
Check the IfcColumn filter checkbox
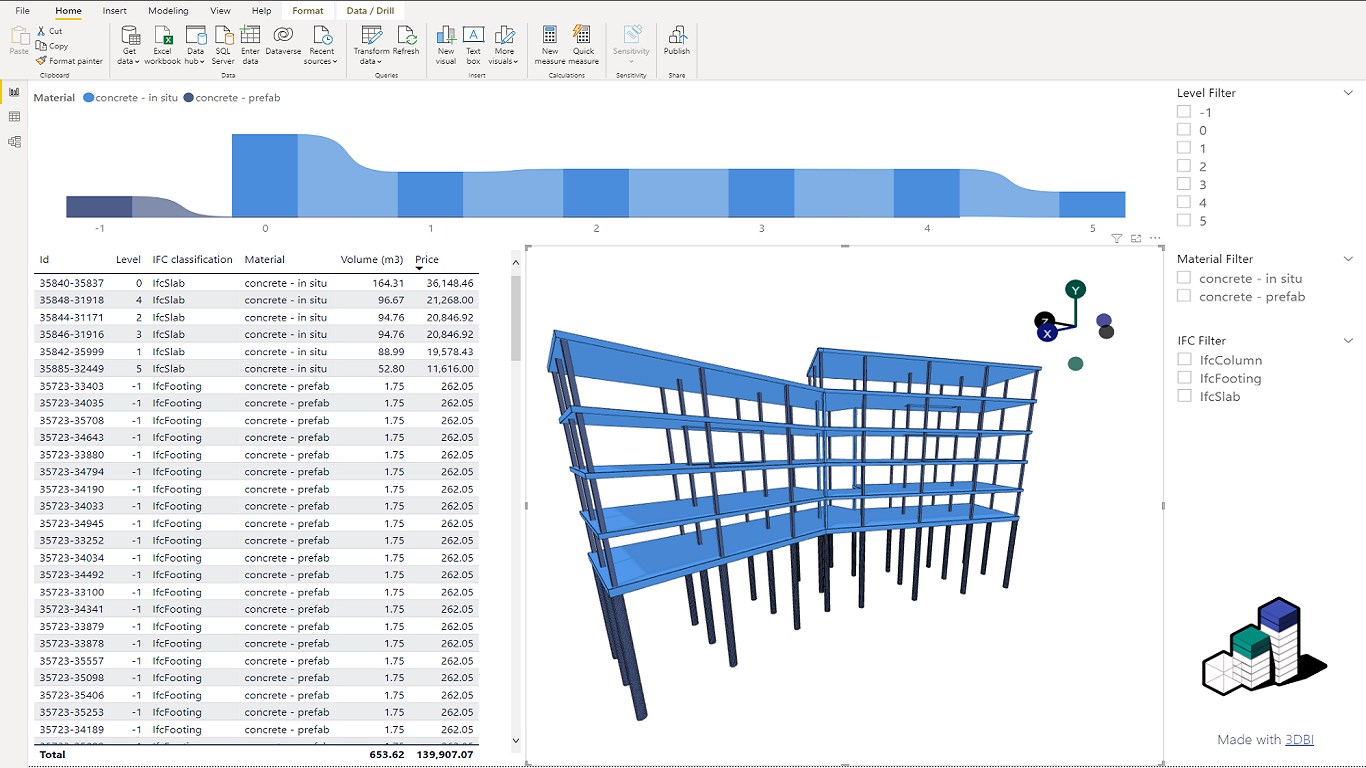1184,360
